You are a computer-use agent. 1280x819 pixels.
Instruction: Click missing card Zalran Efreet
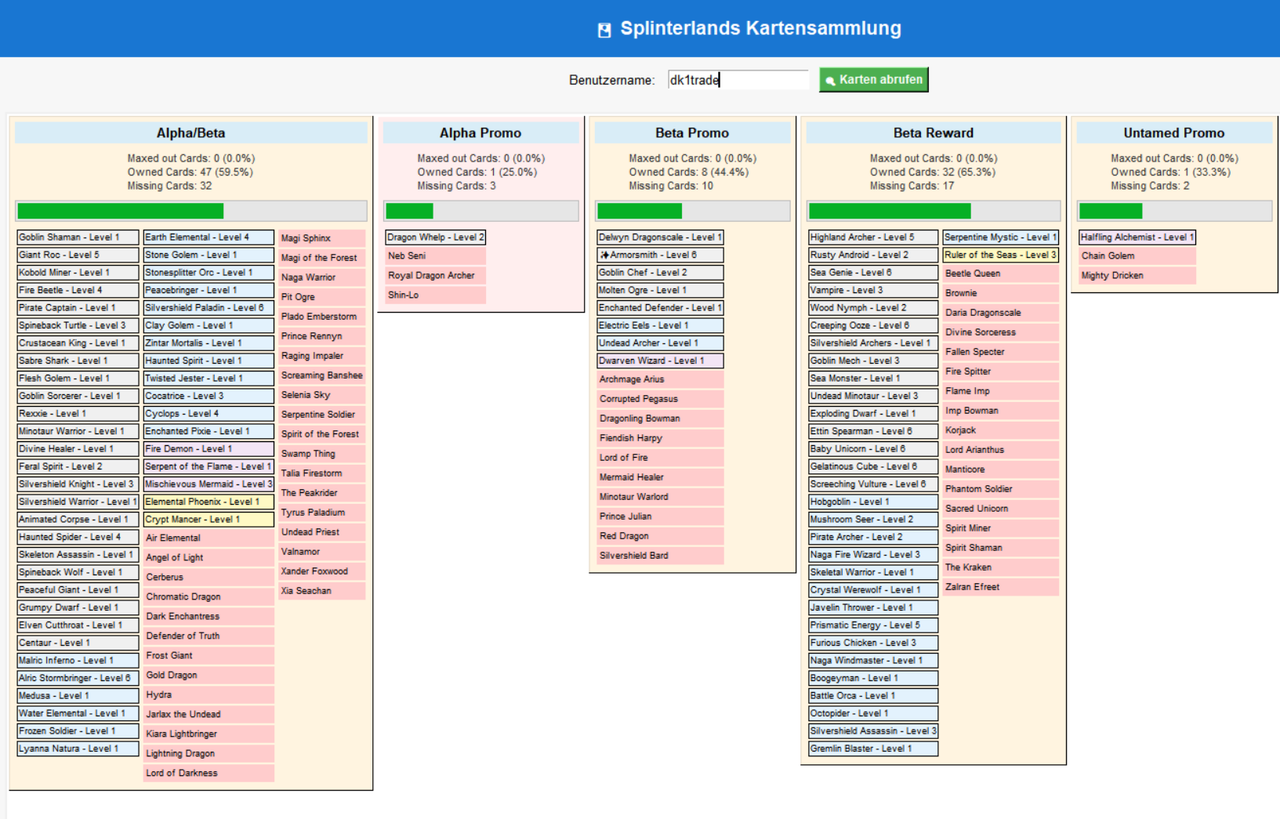(1001, 587)
